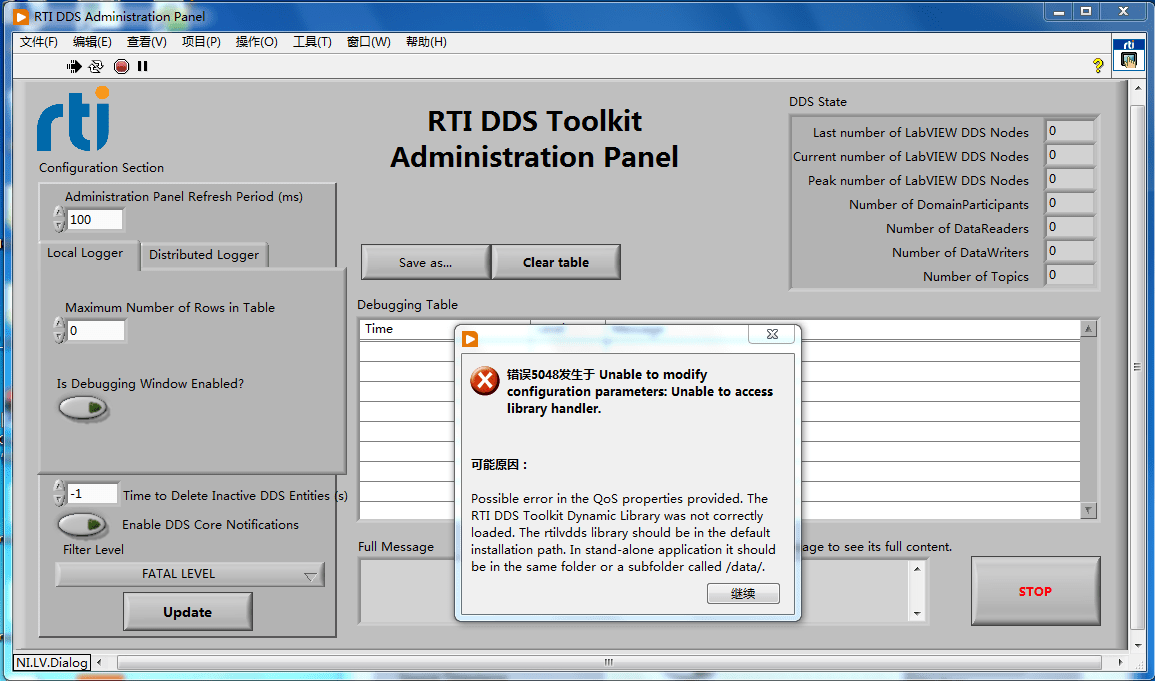Click the horizontal scrollbar left arrow

(x=99, y=662)
